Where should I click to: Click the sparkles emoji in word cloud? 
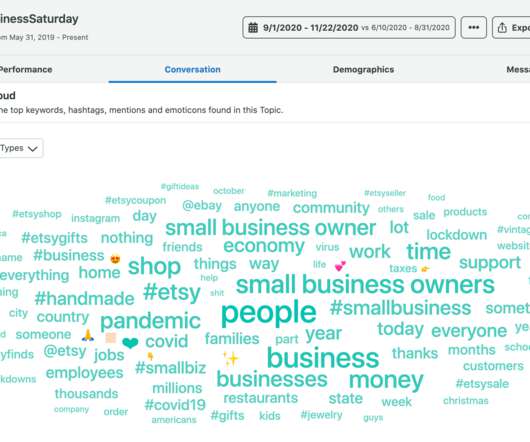pos(231,359)
